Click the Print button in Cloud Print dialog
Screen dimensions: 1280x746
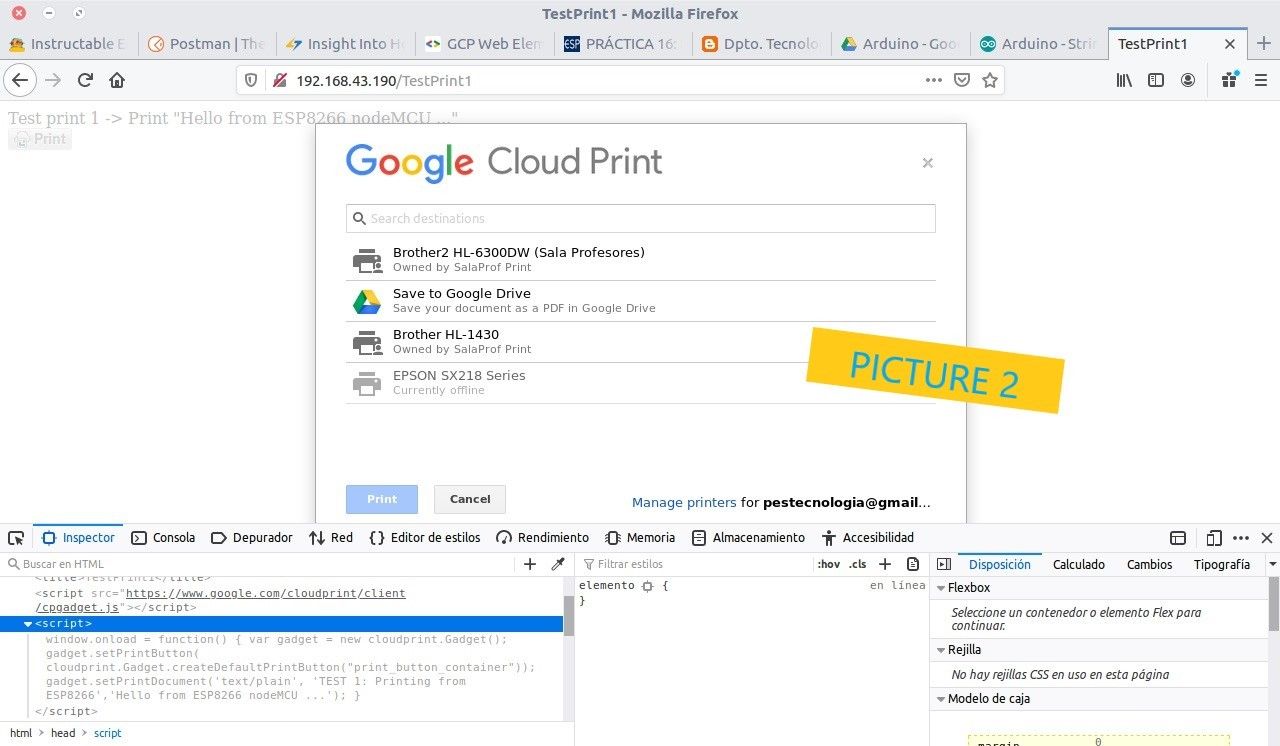[382, 499]
